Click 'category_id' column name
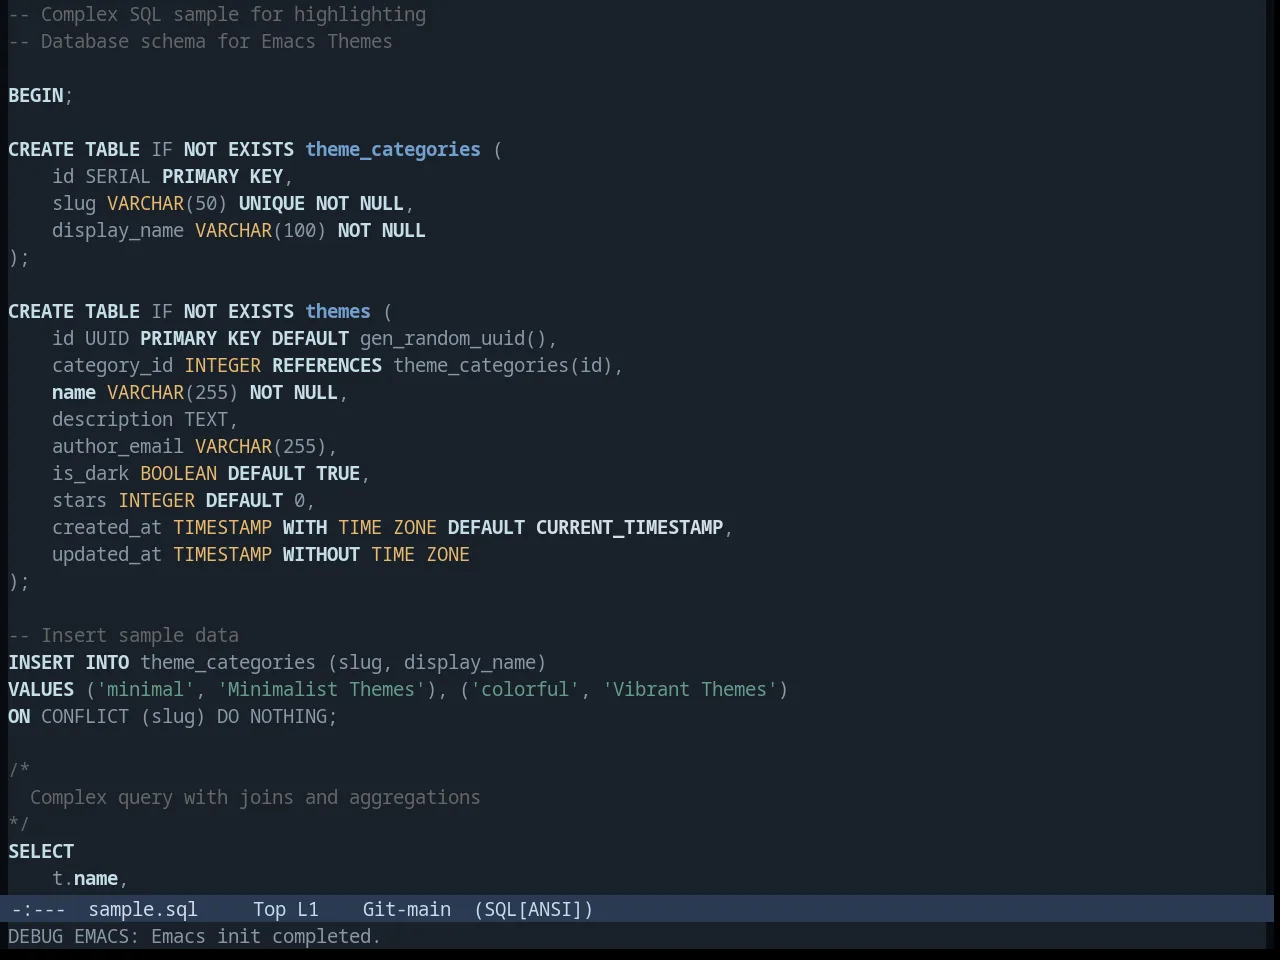 tap(113, 365)
